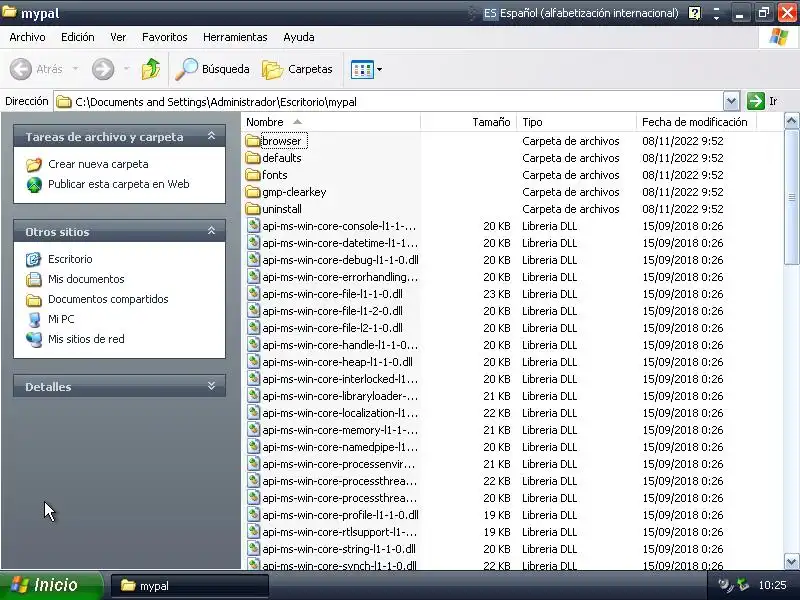Open Mis sitios de red link
Viewport: 800px width, 600px height.
86,339
